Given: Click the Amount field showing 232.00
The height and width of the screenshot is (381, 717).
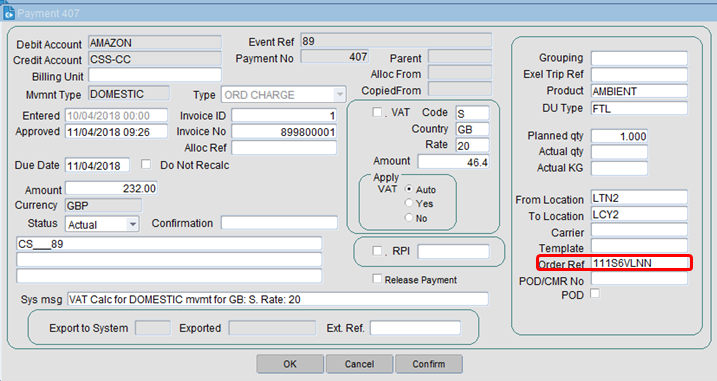Looking at the screenshot, I should point(112,188).
